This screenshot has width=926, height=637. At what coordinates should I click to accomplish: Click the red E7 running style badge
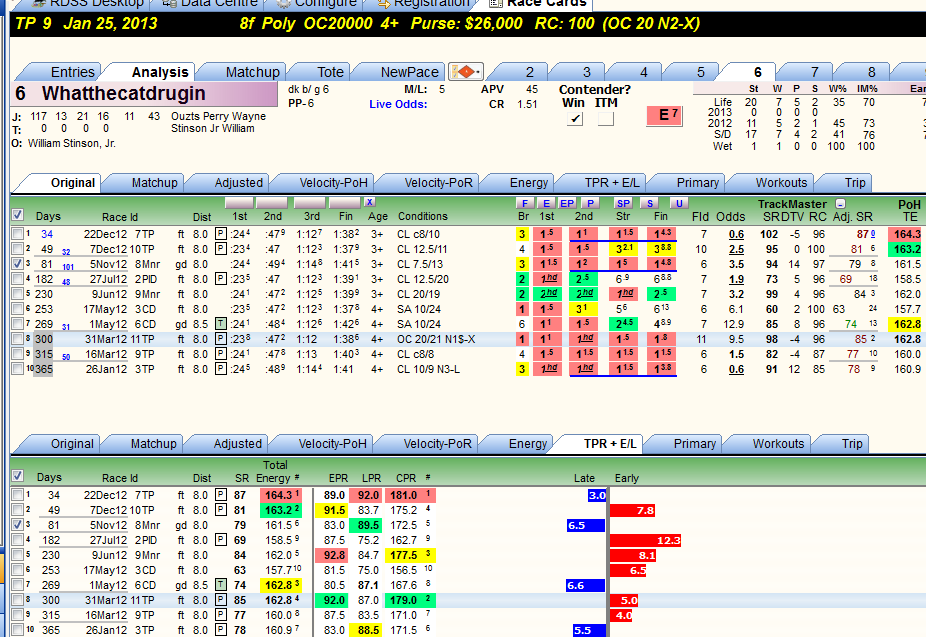(x=664, y=115)
